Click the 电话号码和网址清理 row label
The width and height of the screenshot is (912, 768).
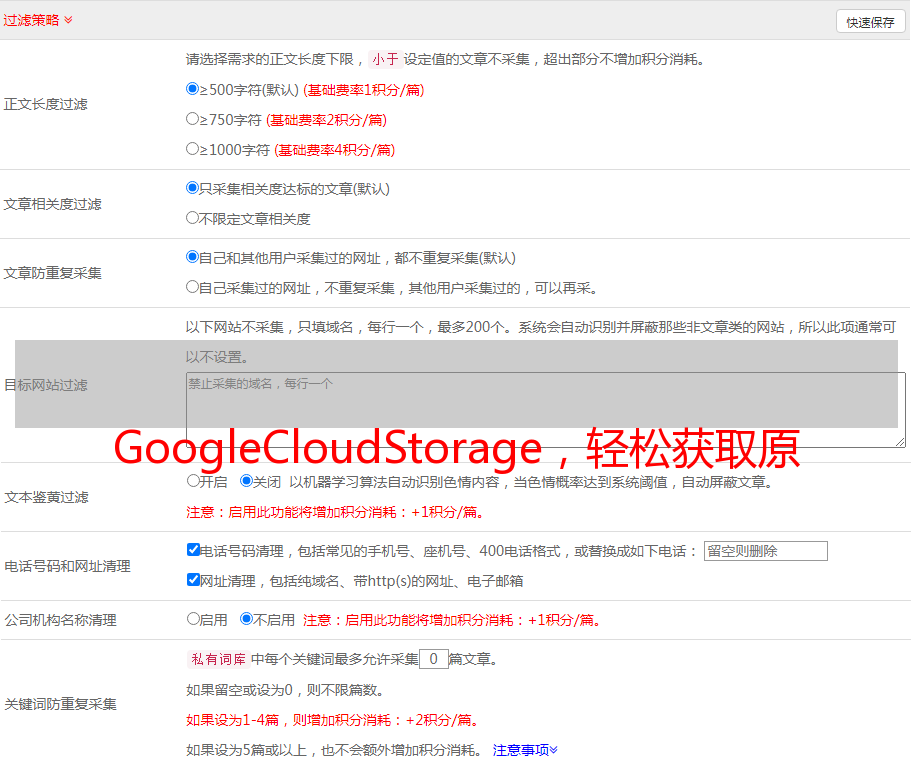coord(67,566)
